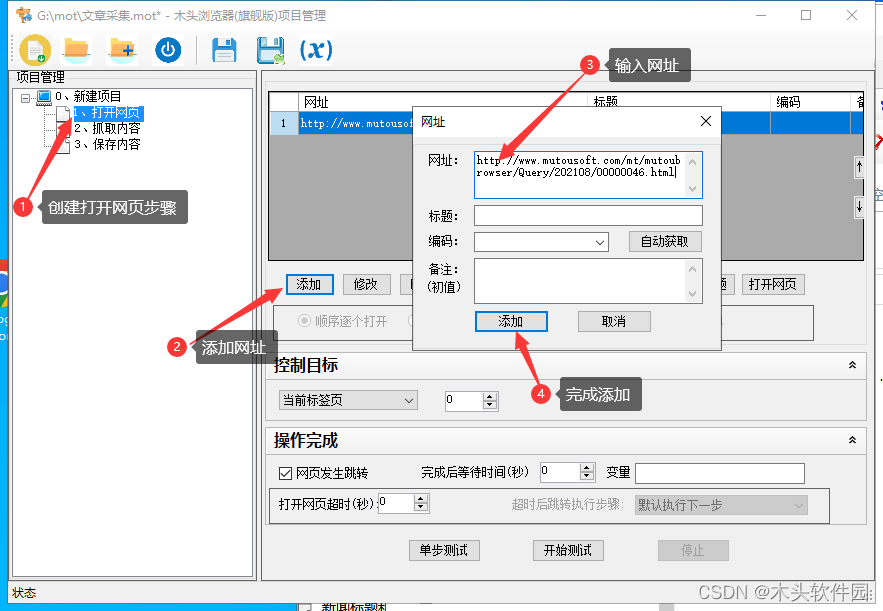Select row 1 in the URL table
The height and width of the screenshot is (611, 883).
click(283, 123)
